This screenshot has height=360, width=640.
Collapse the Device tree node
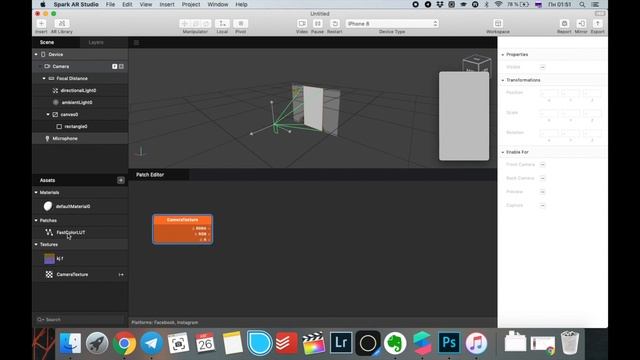[x=36, y=54]
